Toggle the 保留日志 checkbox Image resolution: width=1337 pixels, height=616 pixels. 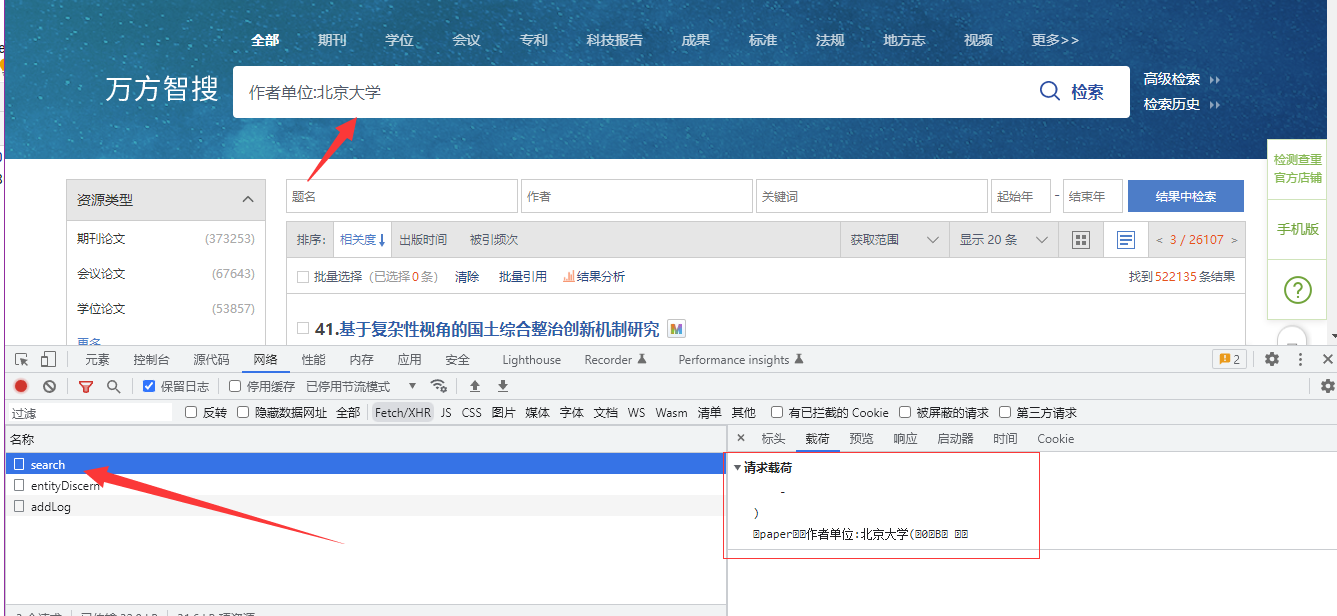click(x=149, y=386)
